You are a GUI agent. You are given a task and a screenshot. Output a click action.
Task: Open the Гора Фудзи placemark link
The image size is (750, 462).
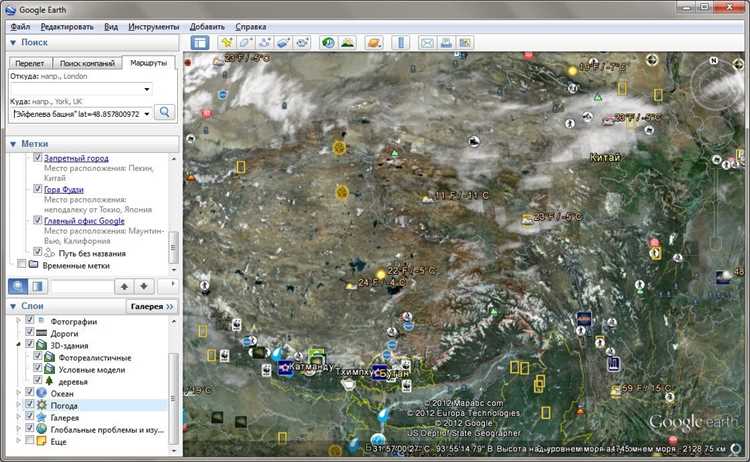[x=64, y=189]
